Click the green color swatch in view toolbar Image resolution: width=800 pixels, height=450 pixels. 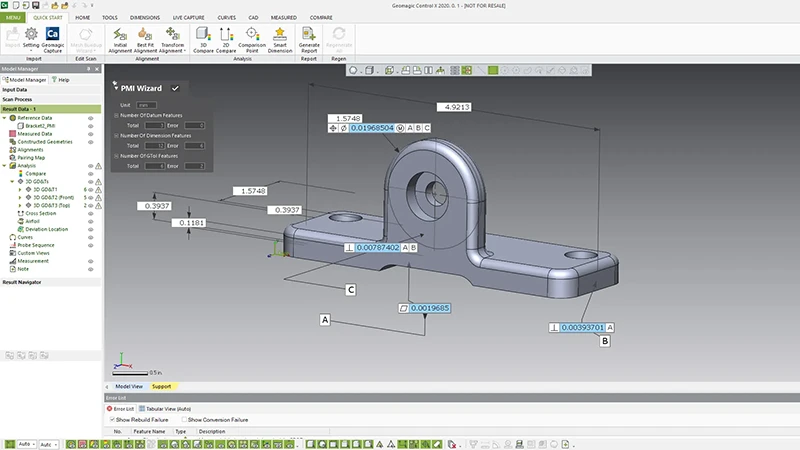click(492, 71)
